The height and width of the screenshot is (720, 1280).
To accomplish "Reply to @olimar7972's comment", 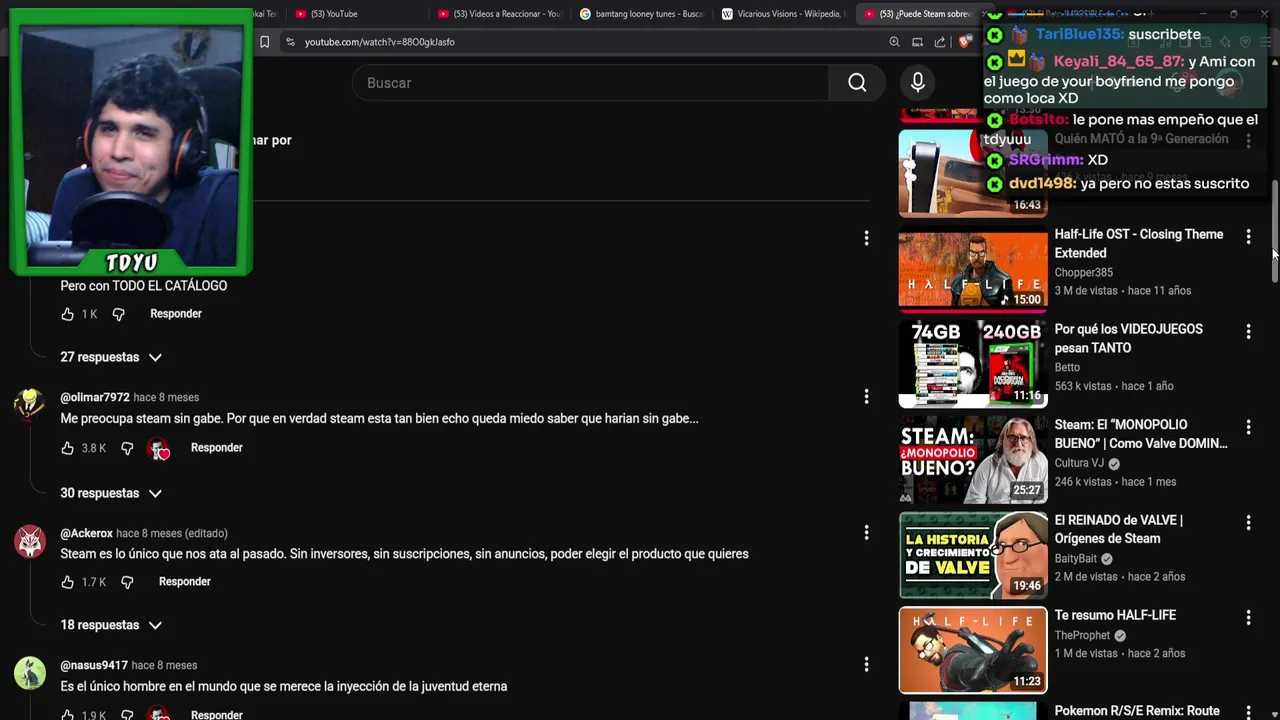I will tap(217, 448).
